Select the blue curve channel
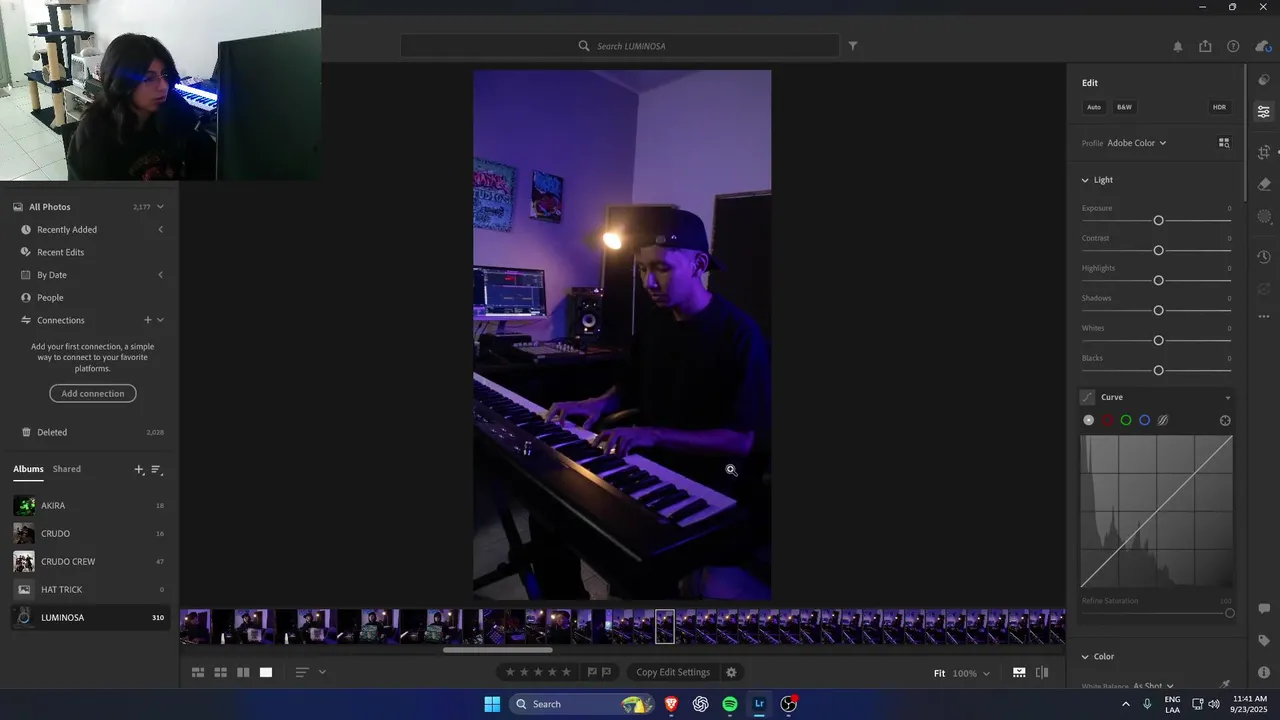The image size is (1280, 720). 1144,421
